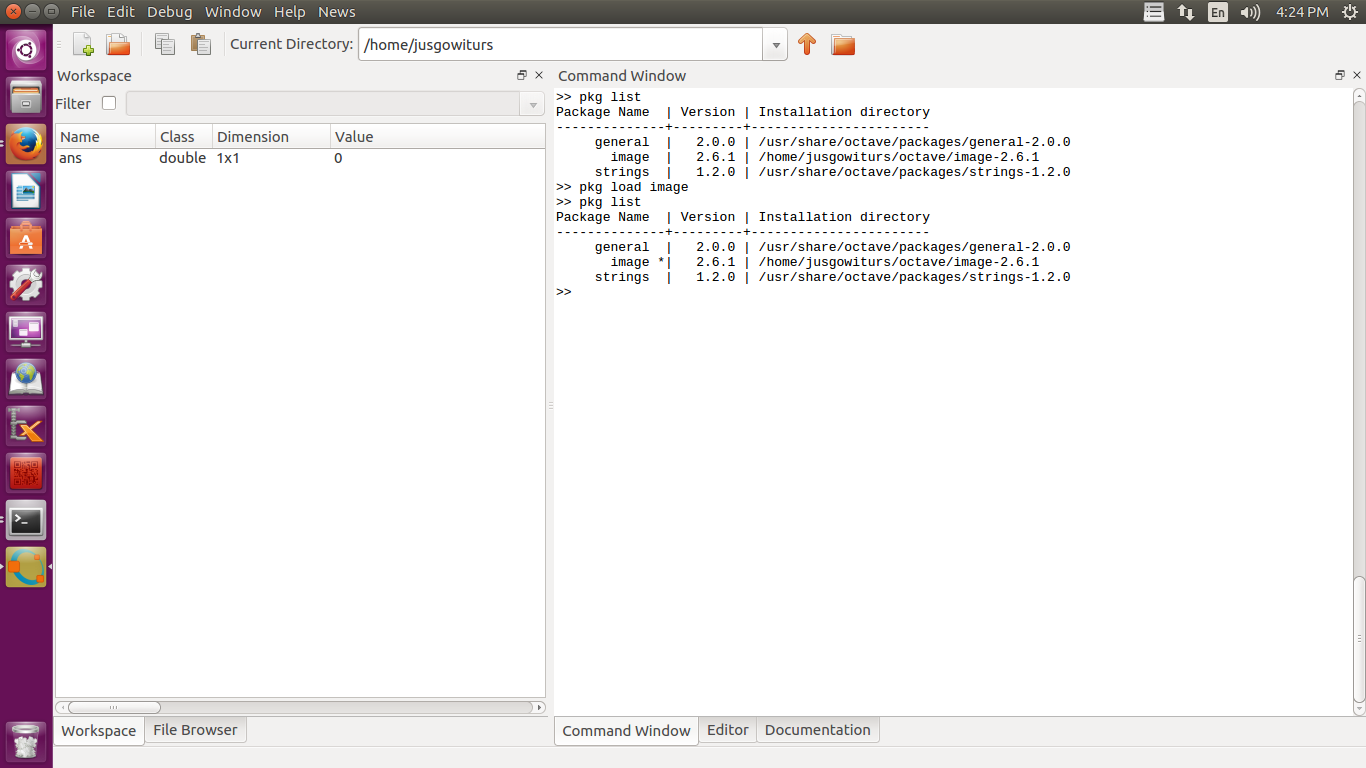
Task: Expand the Current Directory dropdown arrow
Action: (776, 45)
